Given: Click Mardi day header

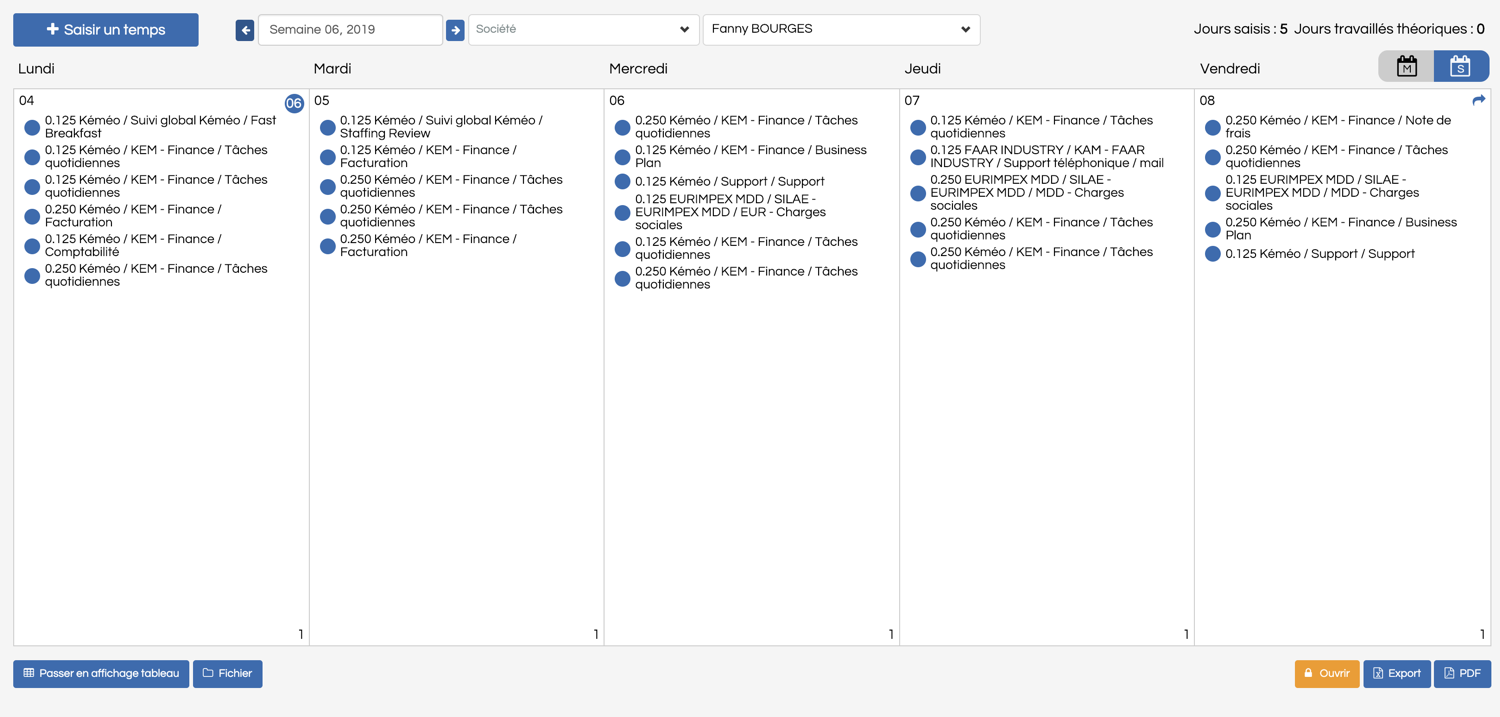Looking at the screenshot, I should tap(332, 69).
